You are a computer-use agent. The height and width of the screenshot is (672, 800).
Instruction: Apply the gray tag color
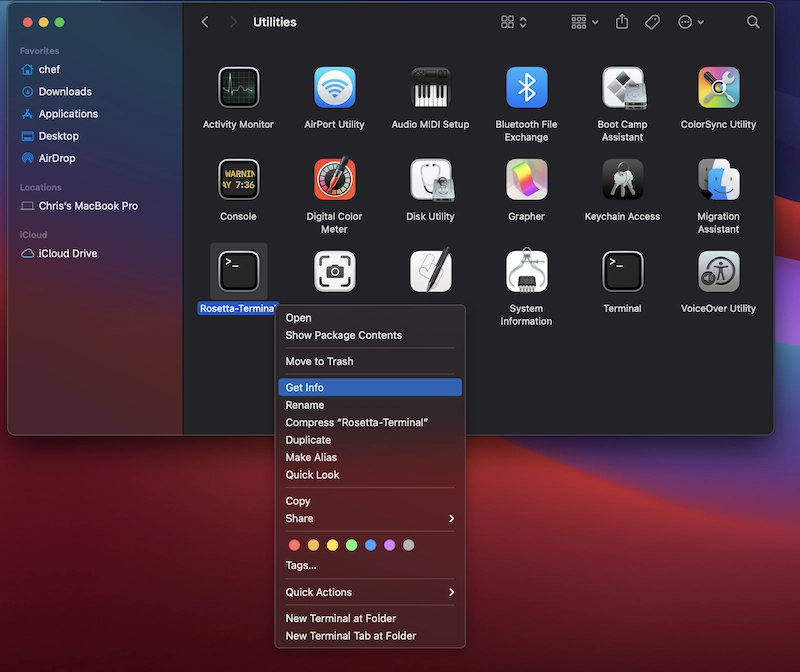click(x=409, y=545)
